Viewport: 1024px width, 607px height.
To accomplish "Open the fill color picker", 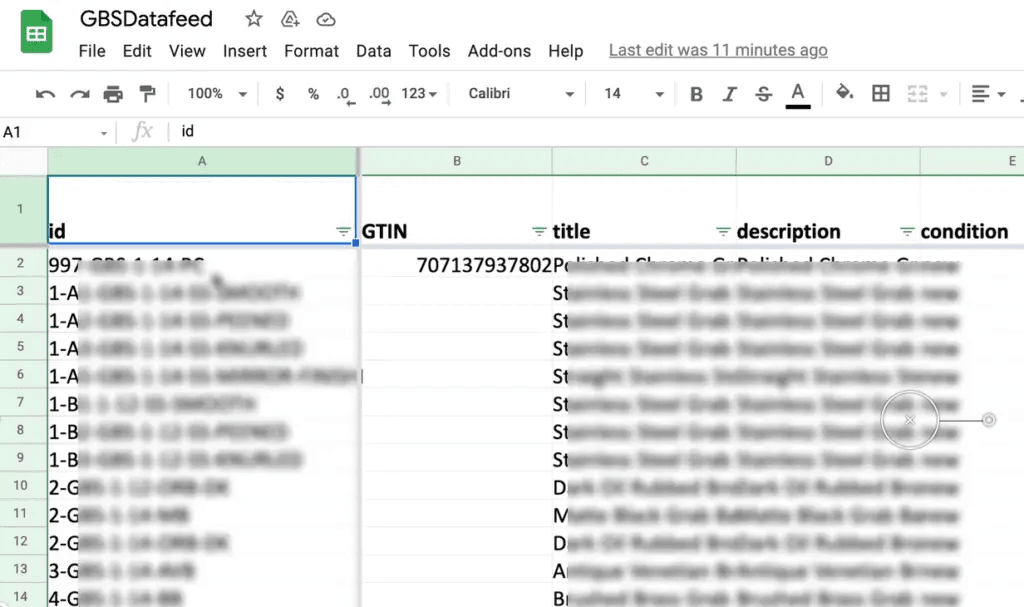I will point(845,93).
